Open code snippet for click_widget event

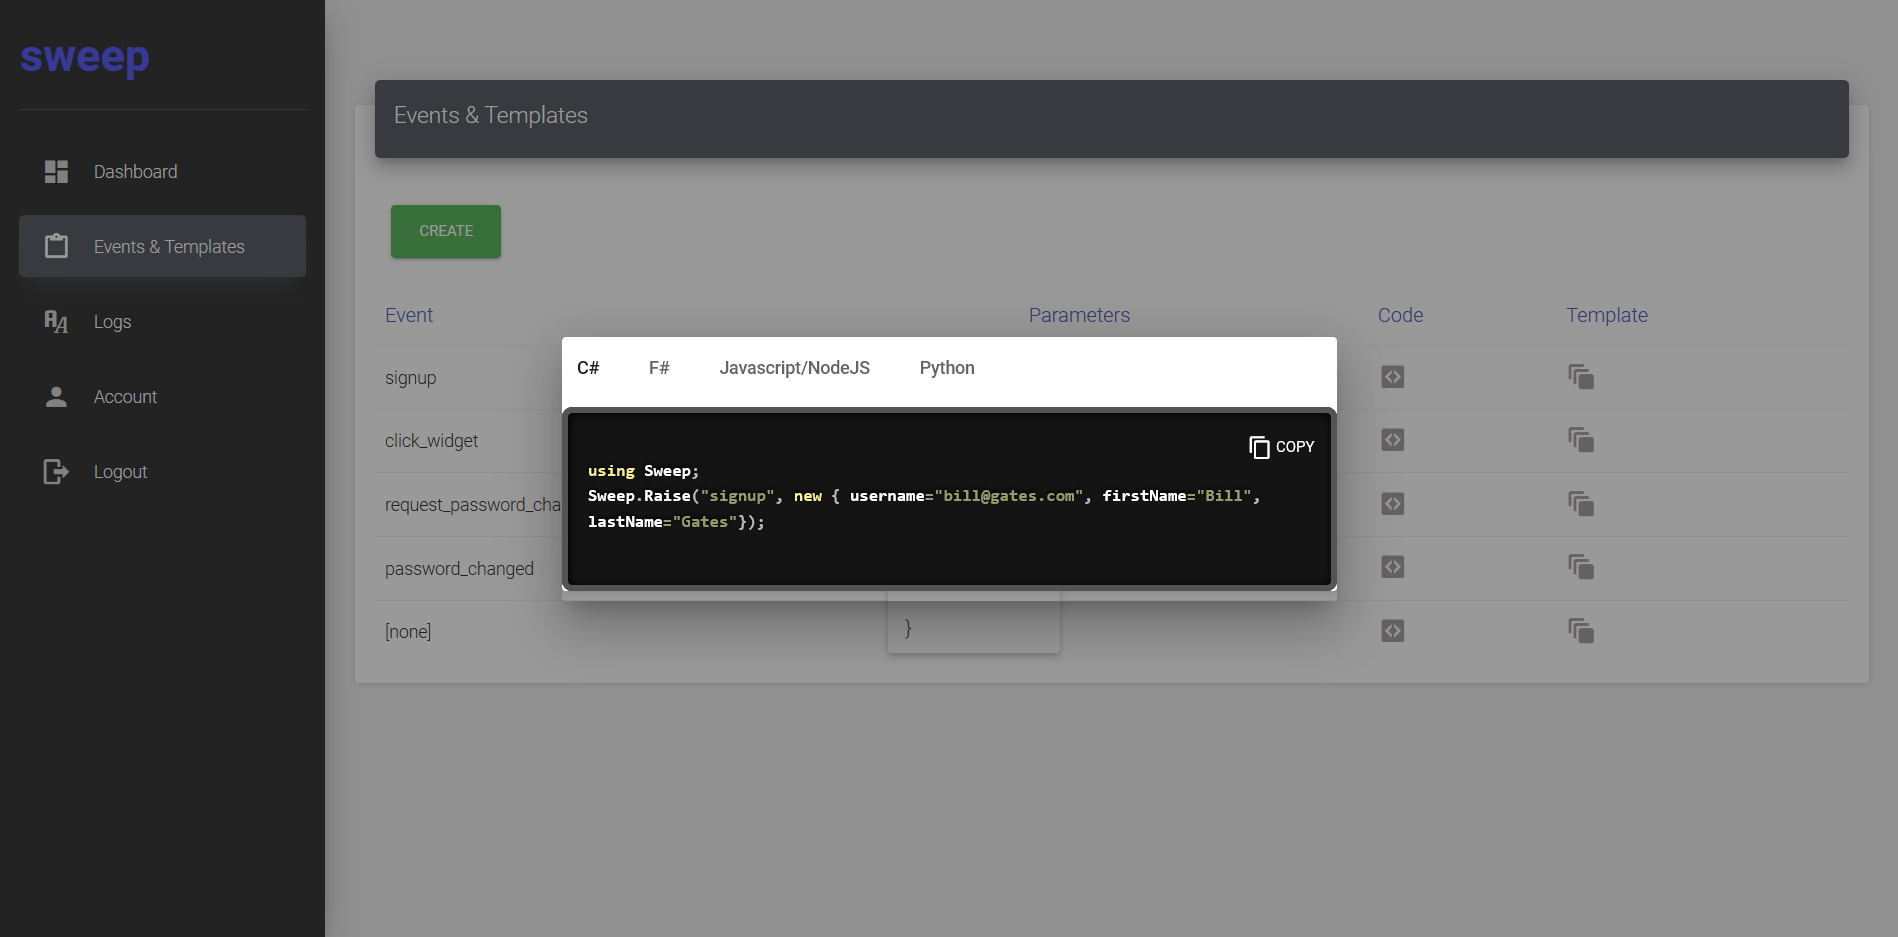[1392, 440]
